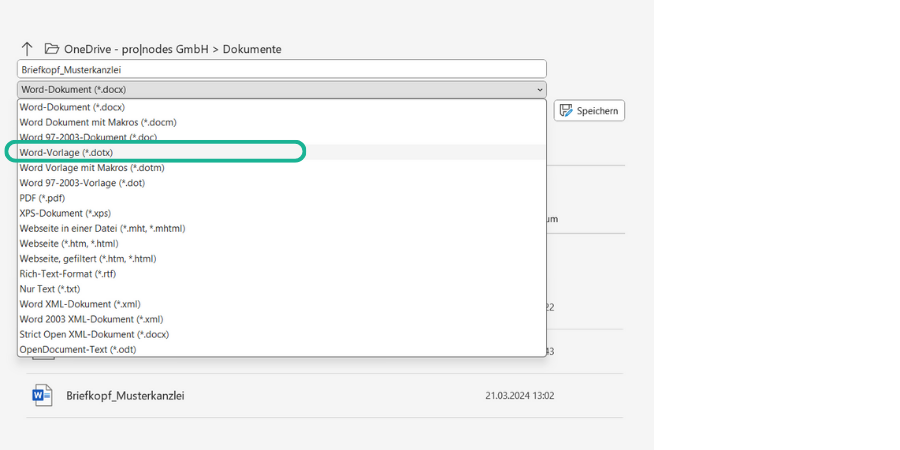Viewport: 900px width, 450px height.
Task: Click the Word file icon for Briefkopf_Musterkanzlei
Action: point(42,395)
